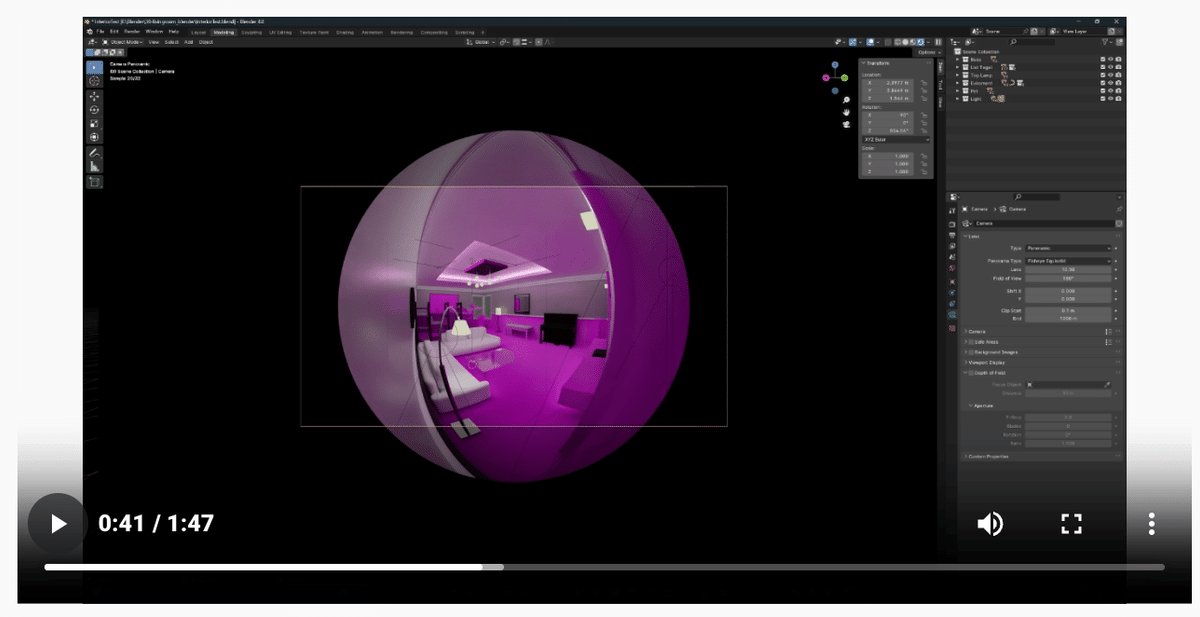
Task: Select the Annotate tool
Action: [x=94, y=153]
